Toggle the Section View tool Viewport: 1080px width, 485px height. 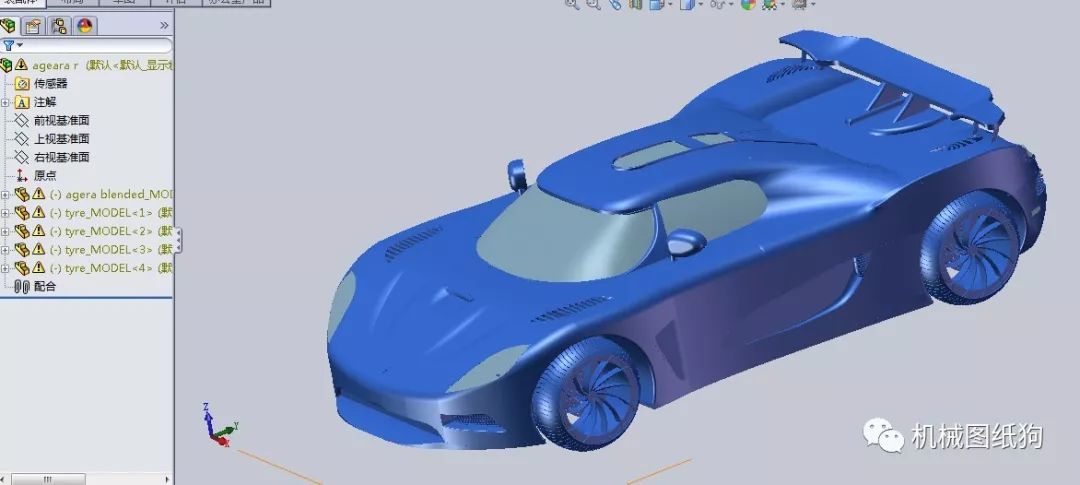635,4
